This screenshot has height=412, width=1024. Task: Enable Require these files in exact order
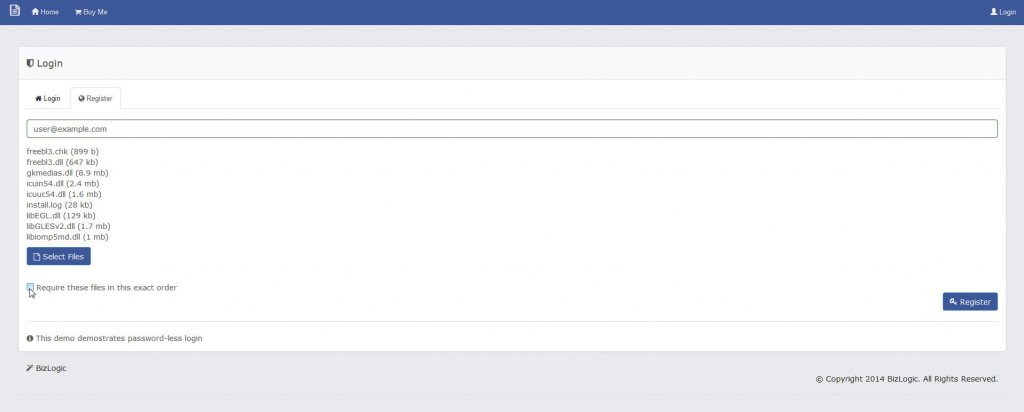coord(30,287)
